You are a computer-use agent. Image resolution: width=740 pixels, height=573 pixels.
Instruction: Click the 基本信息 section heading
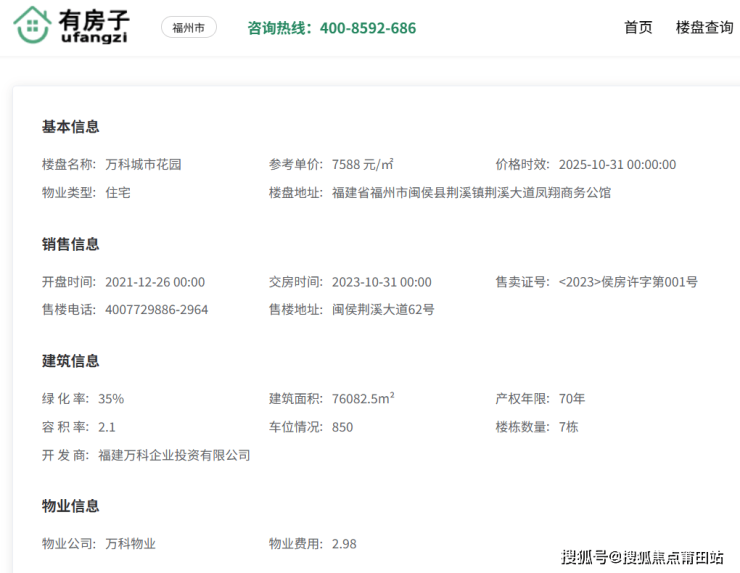tap(70, 127)
